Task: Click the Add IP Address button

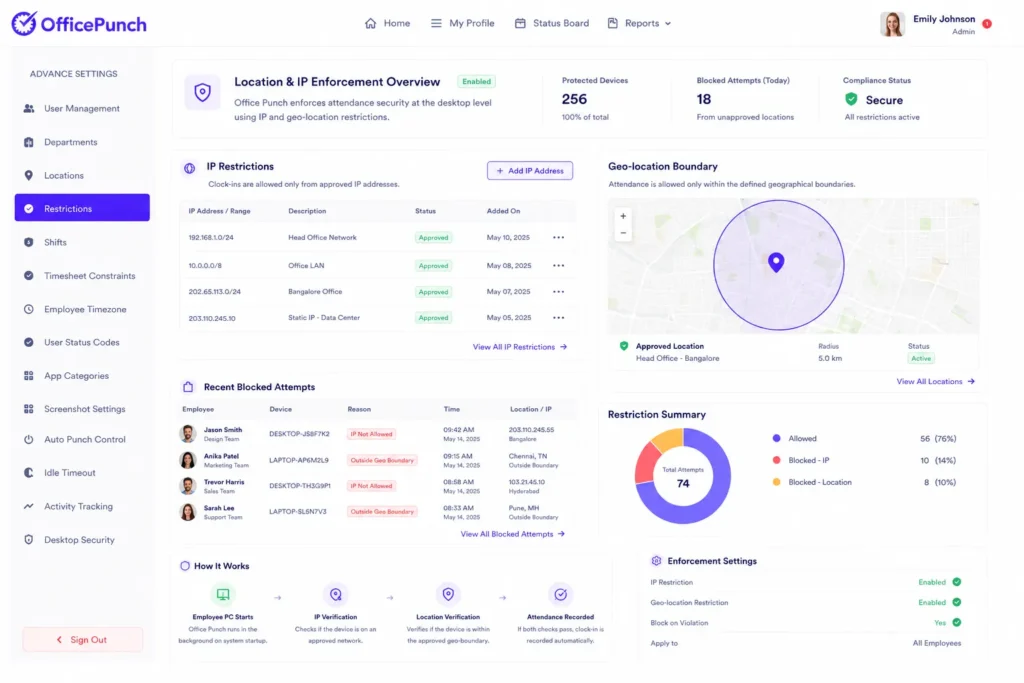Action: point(530,170)
